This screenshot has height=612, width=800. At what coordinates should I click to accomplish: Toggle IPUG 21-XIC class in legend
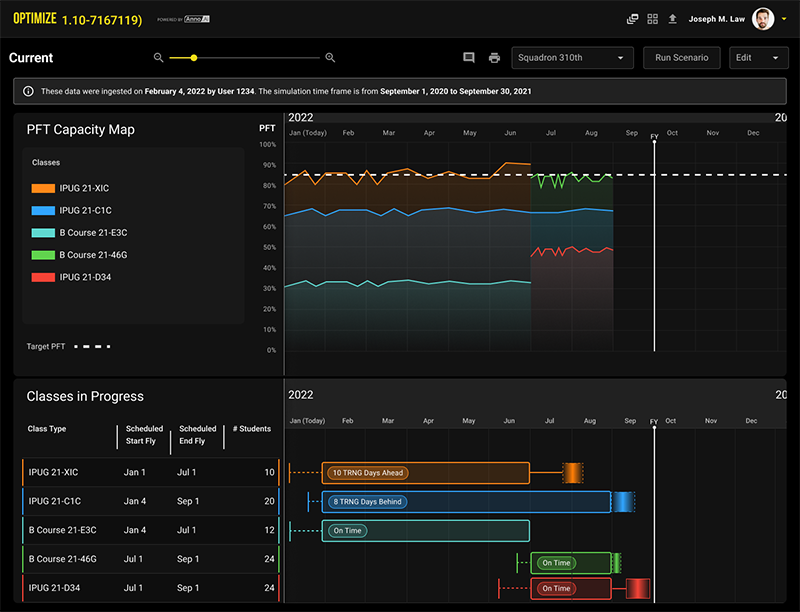pos(71,188)
